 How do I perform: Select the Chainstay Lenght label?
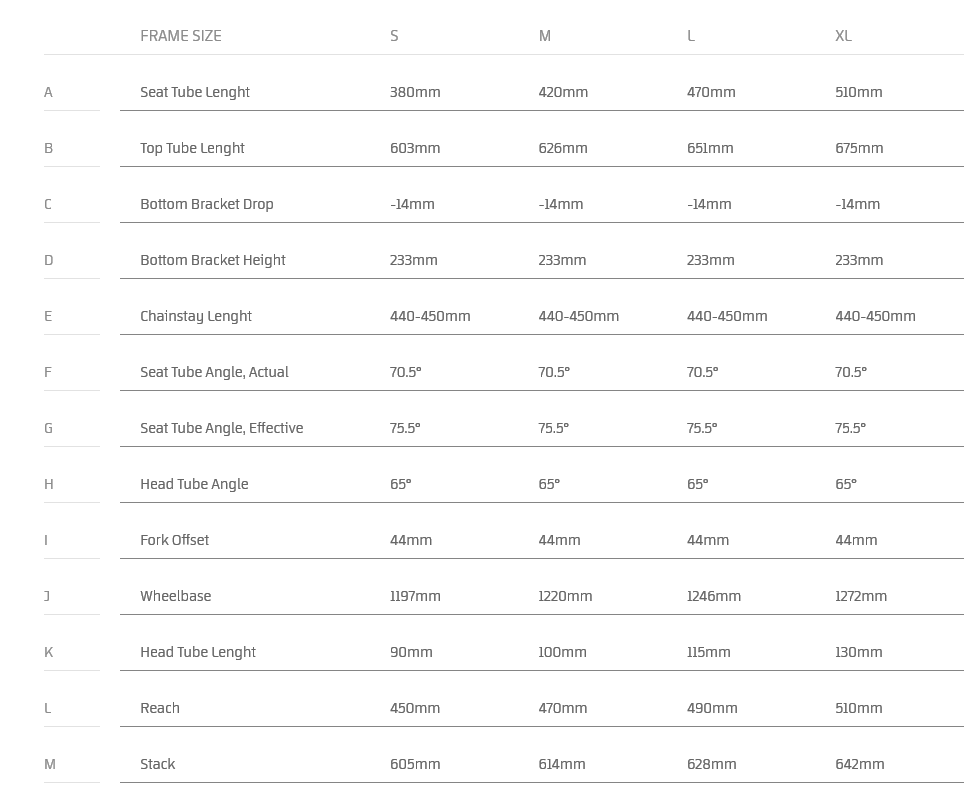tap(196, 316)
